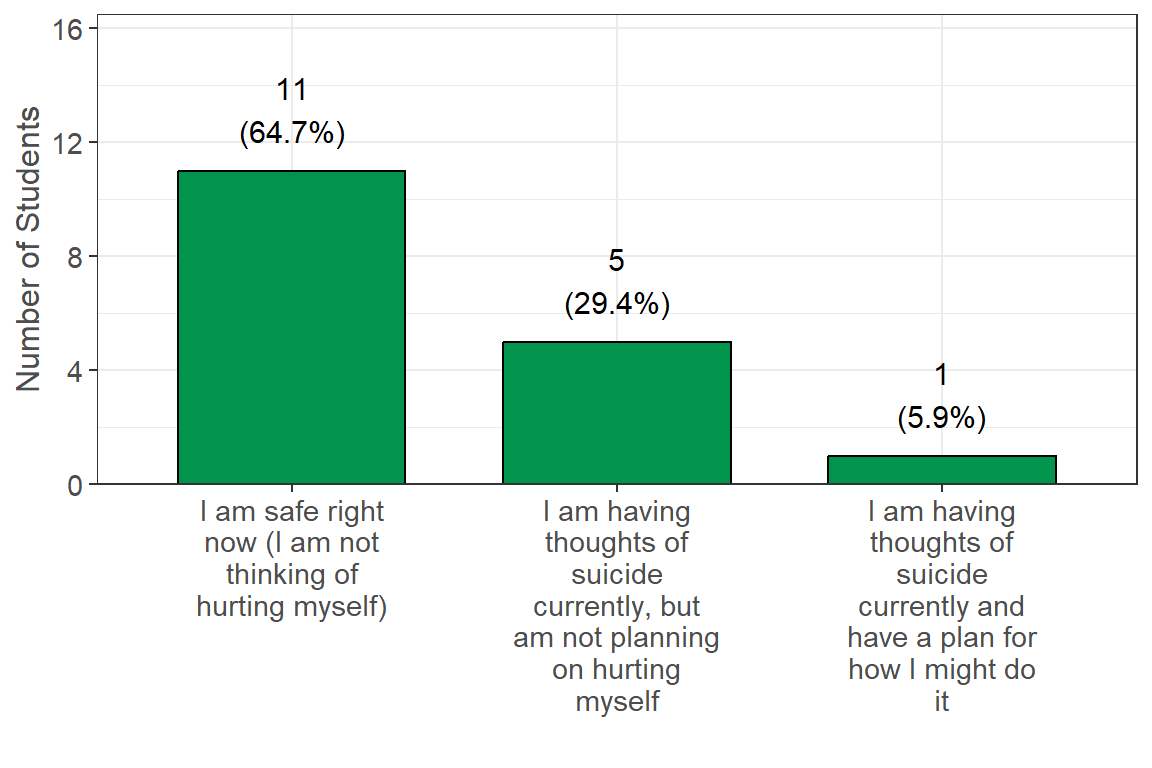Screen dimensions: 1152x768
Task: Select the (64.7%) percentage label
Action: click(x=292, y=134)
